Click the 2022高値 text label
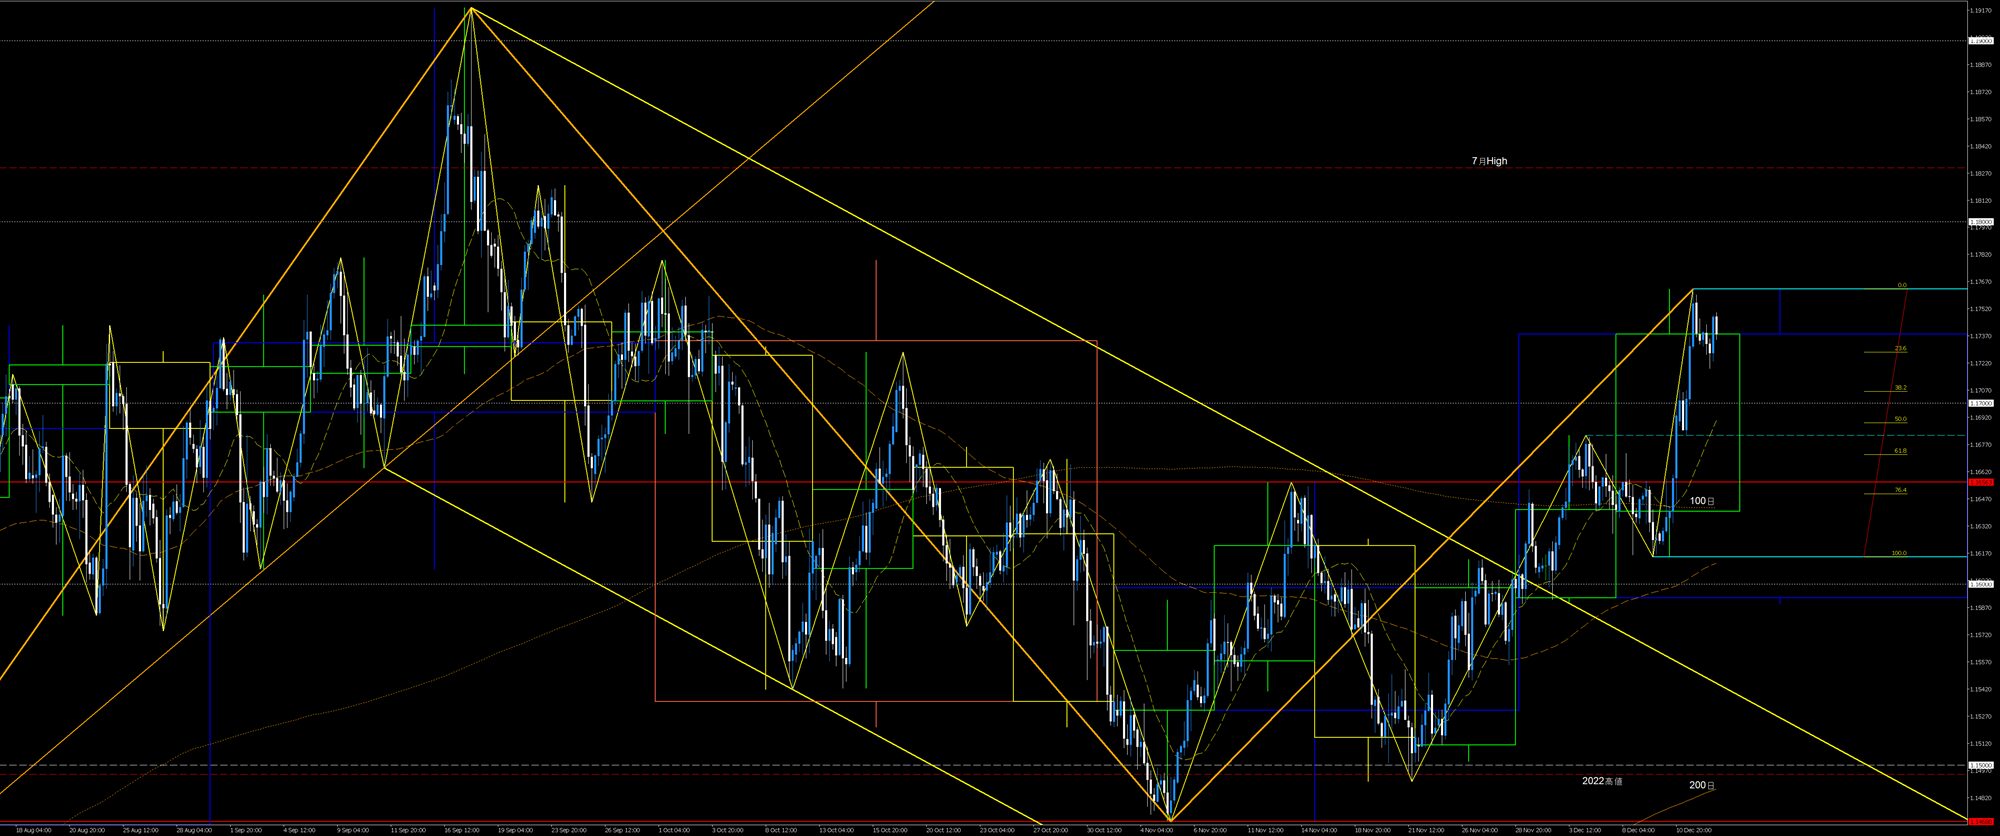Screen dimensions: 2000x836 (x=1602, y=781)
